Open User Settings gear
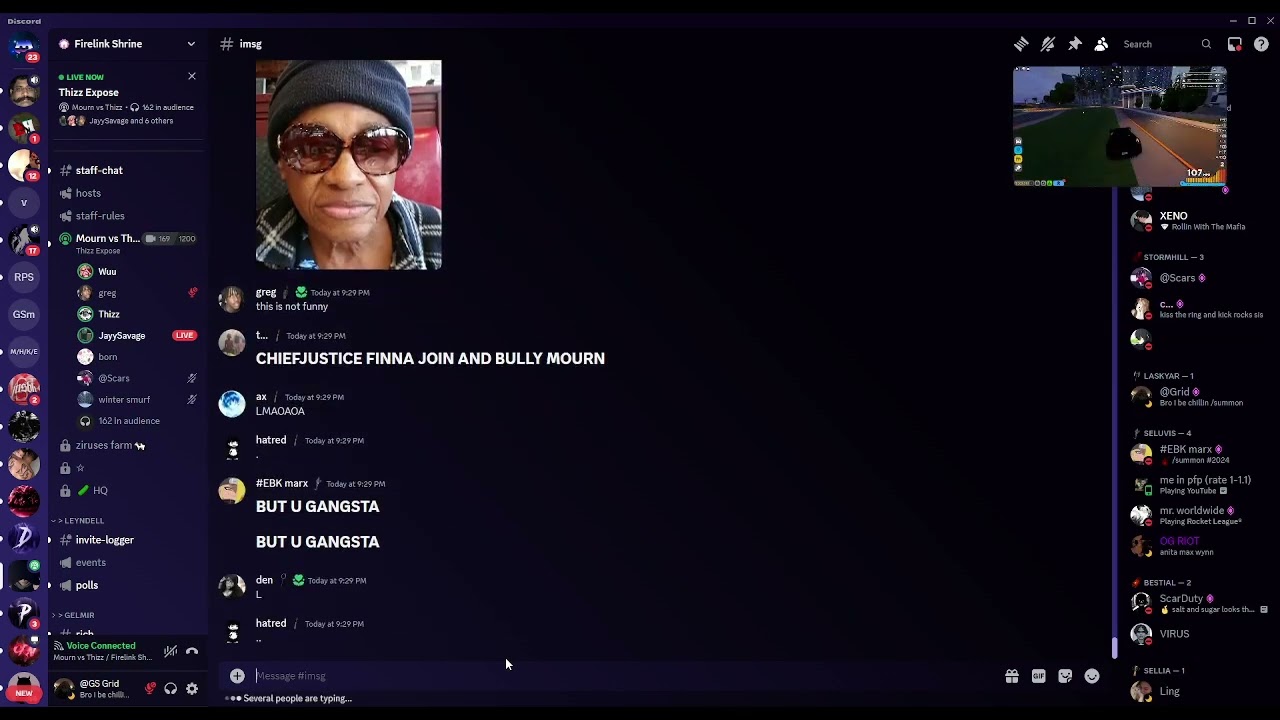 click(192, 688)
